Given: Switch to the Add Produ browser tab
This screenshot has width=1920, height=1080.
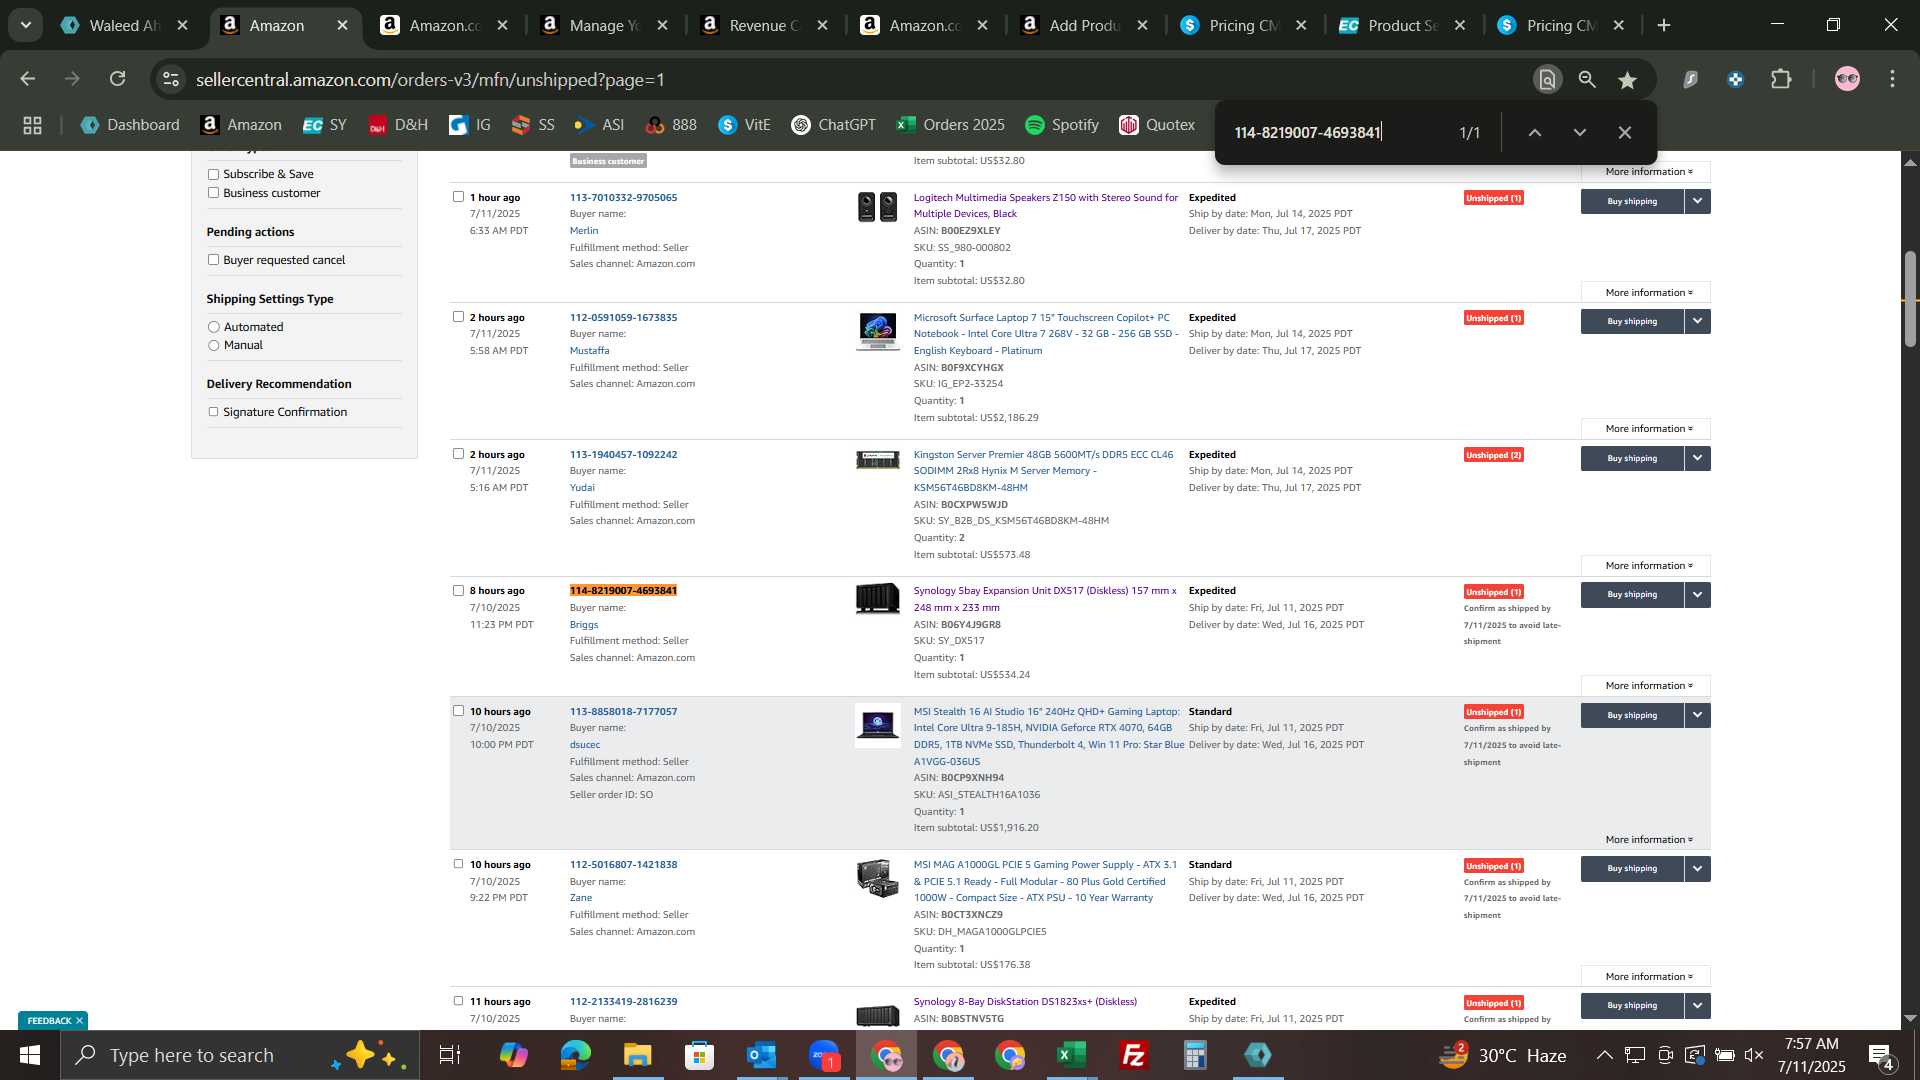Looking at the screenshot, I should pyautogui.click(x=1083, y=26).
